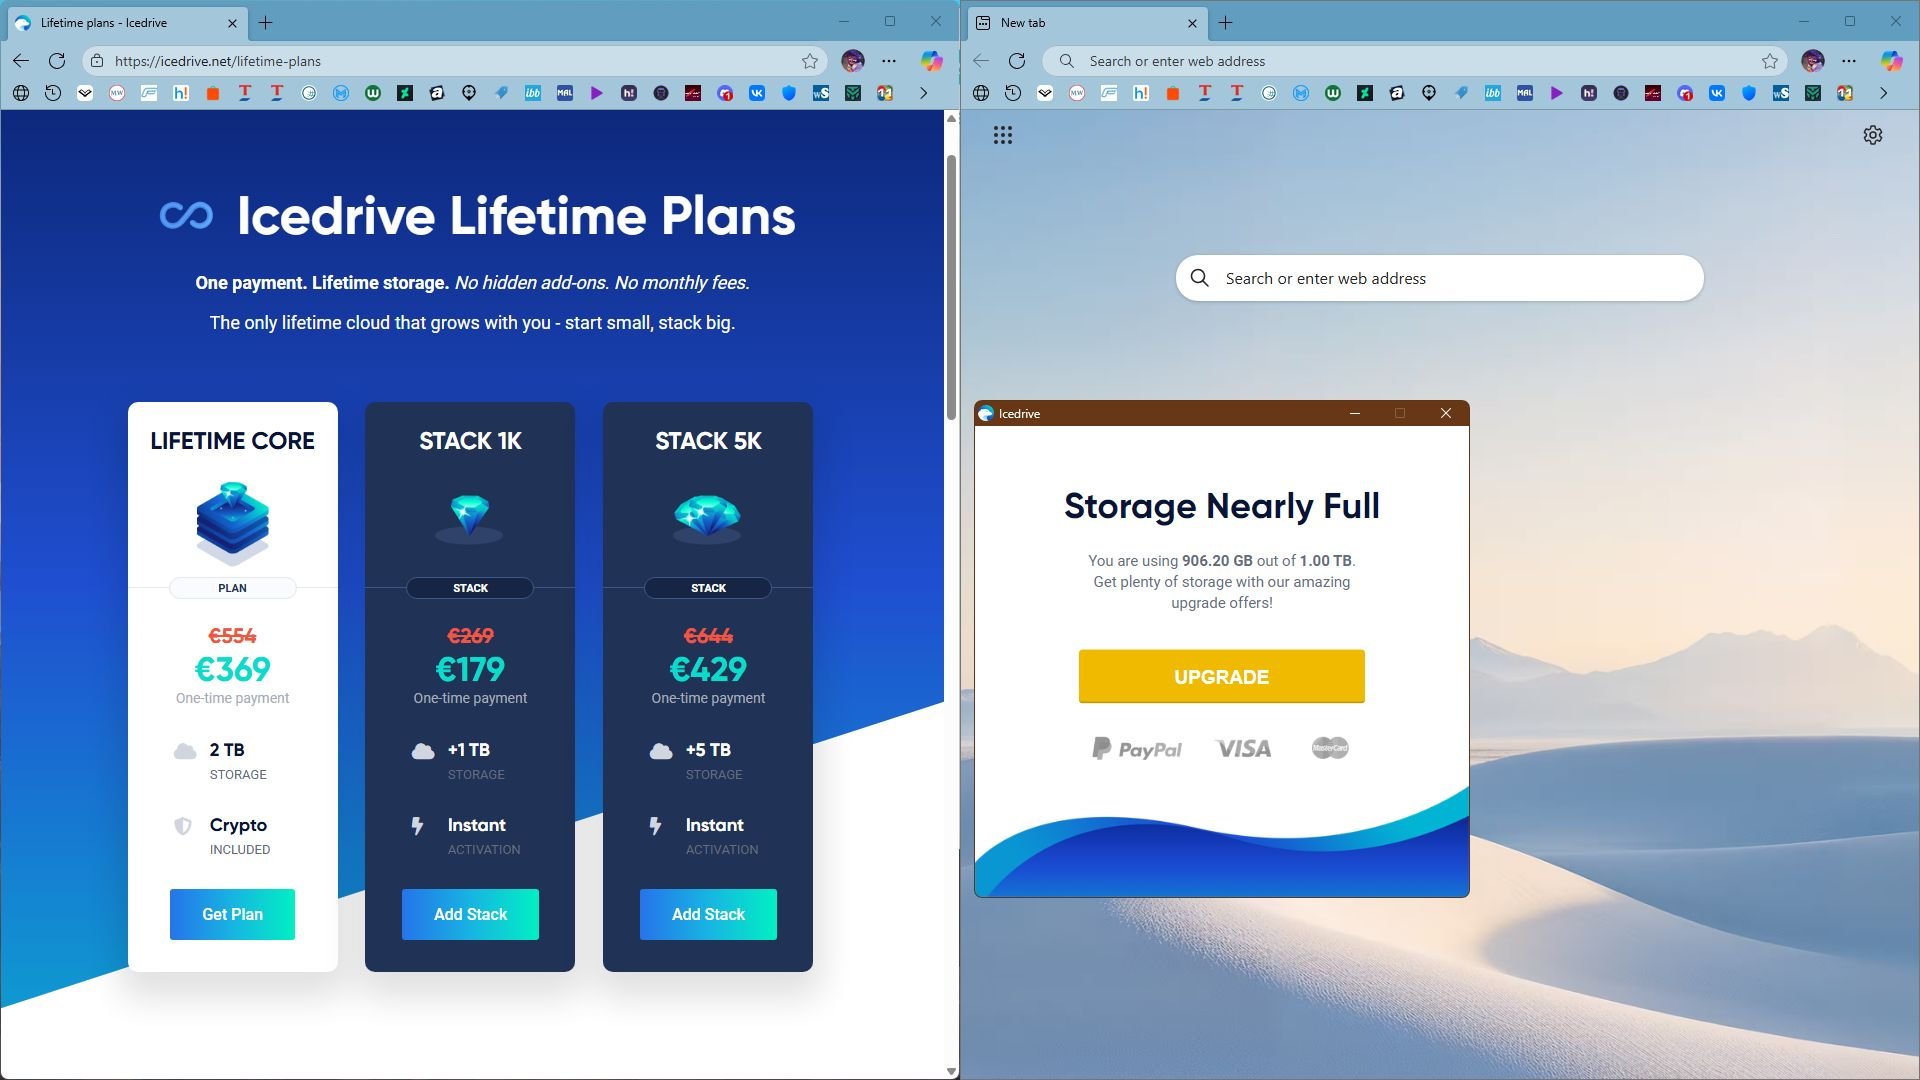Click the VK bookmark in left favorites bar
Screen dimensions: 1920x1080
(x=757, y=93)
